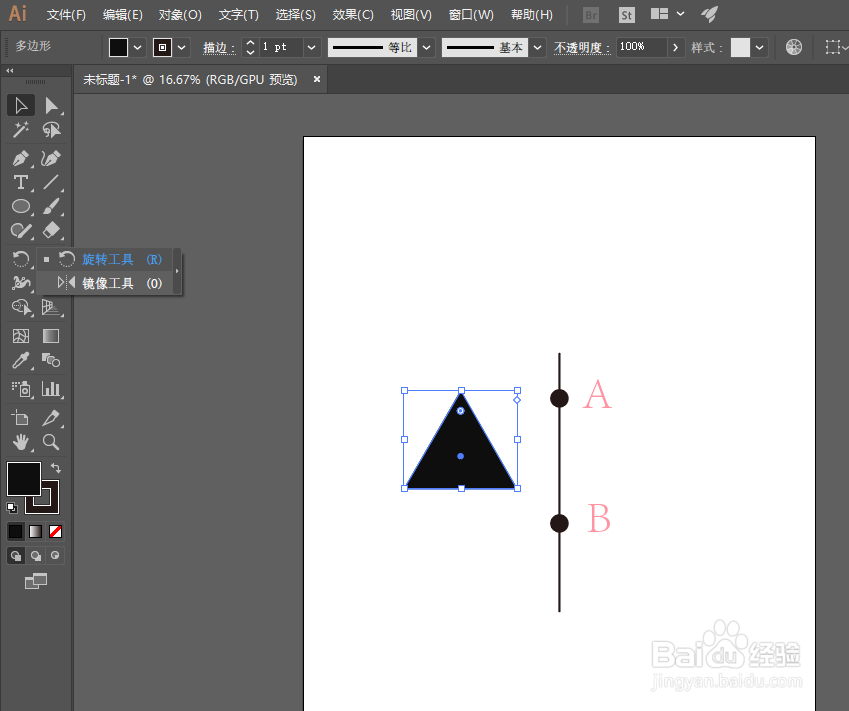Open stroke color dropdown in control bar
The width and height of the screenshot is (849, 711).
click(x=182, y=48)
